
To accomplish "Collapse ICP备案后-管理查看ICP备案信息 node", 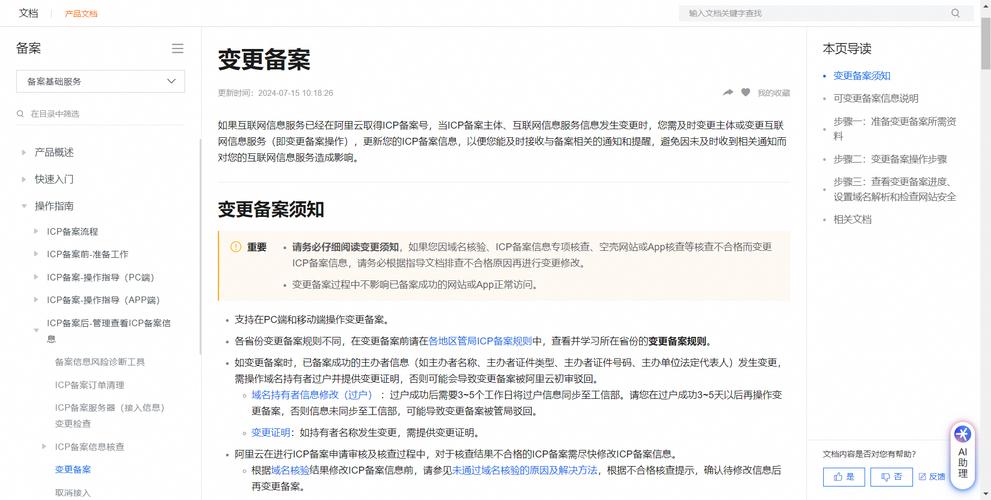I will click(36, 331).
